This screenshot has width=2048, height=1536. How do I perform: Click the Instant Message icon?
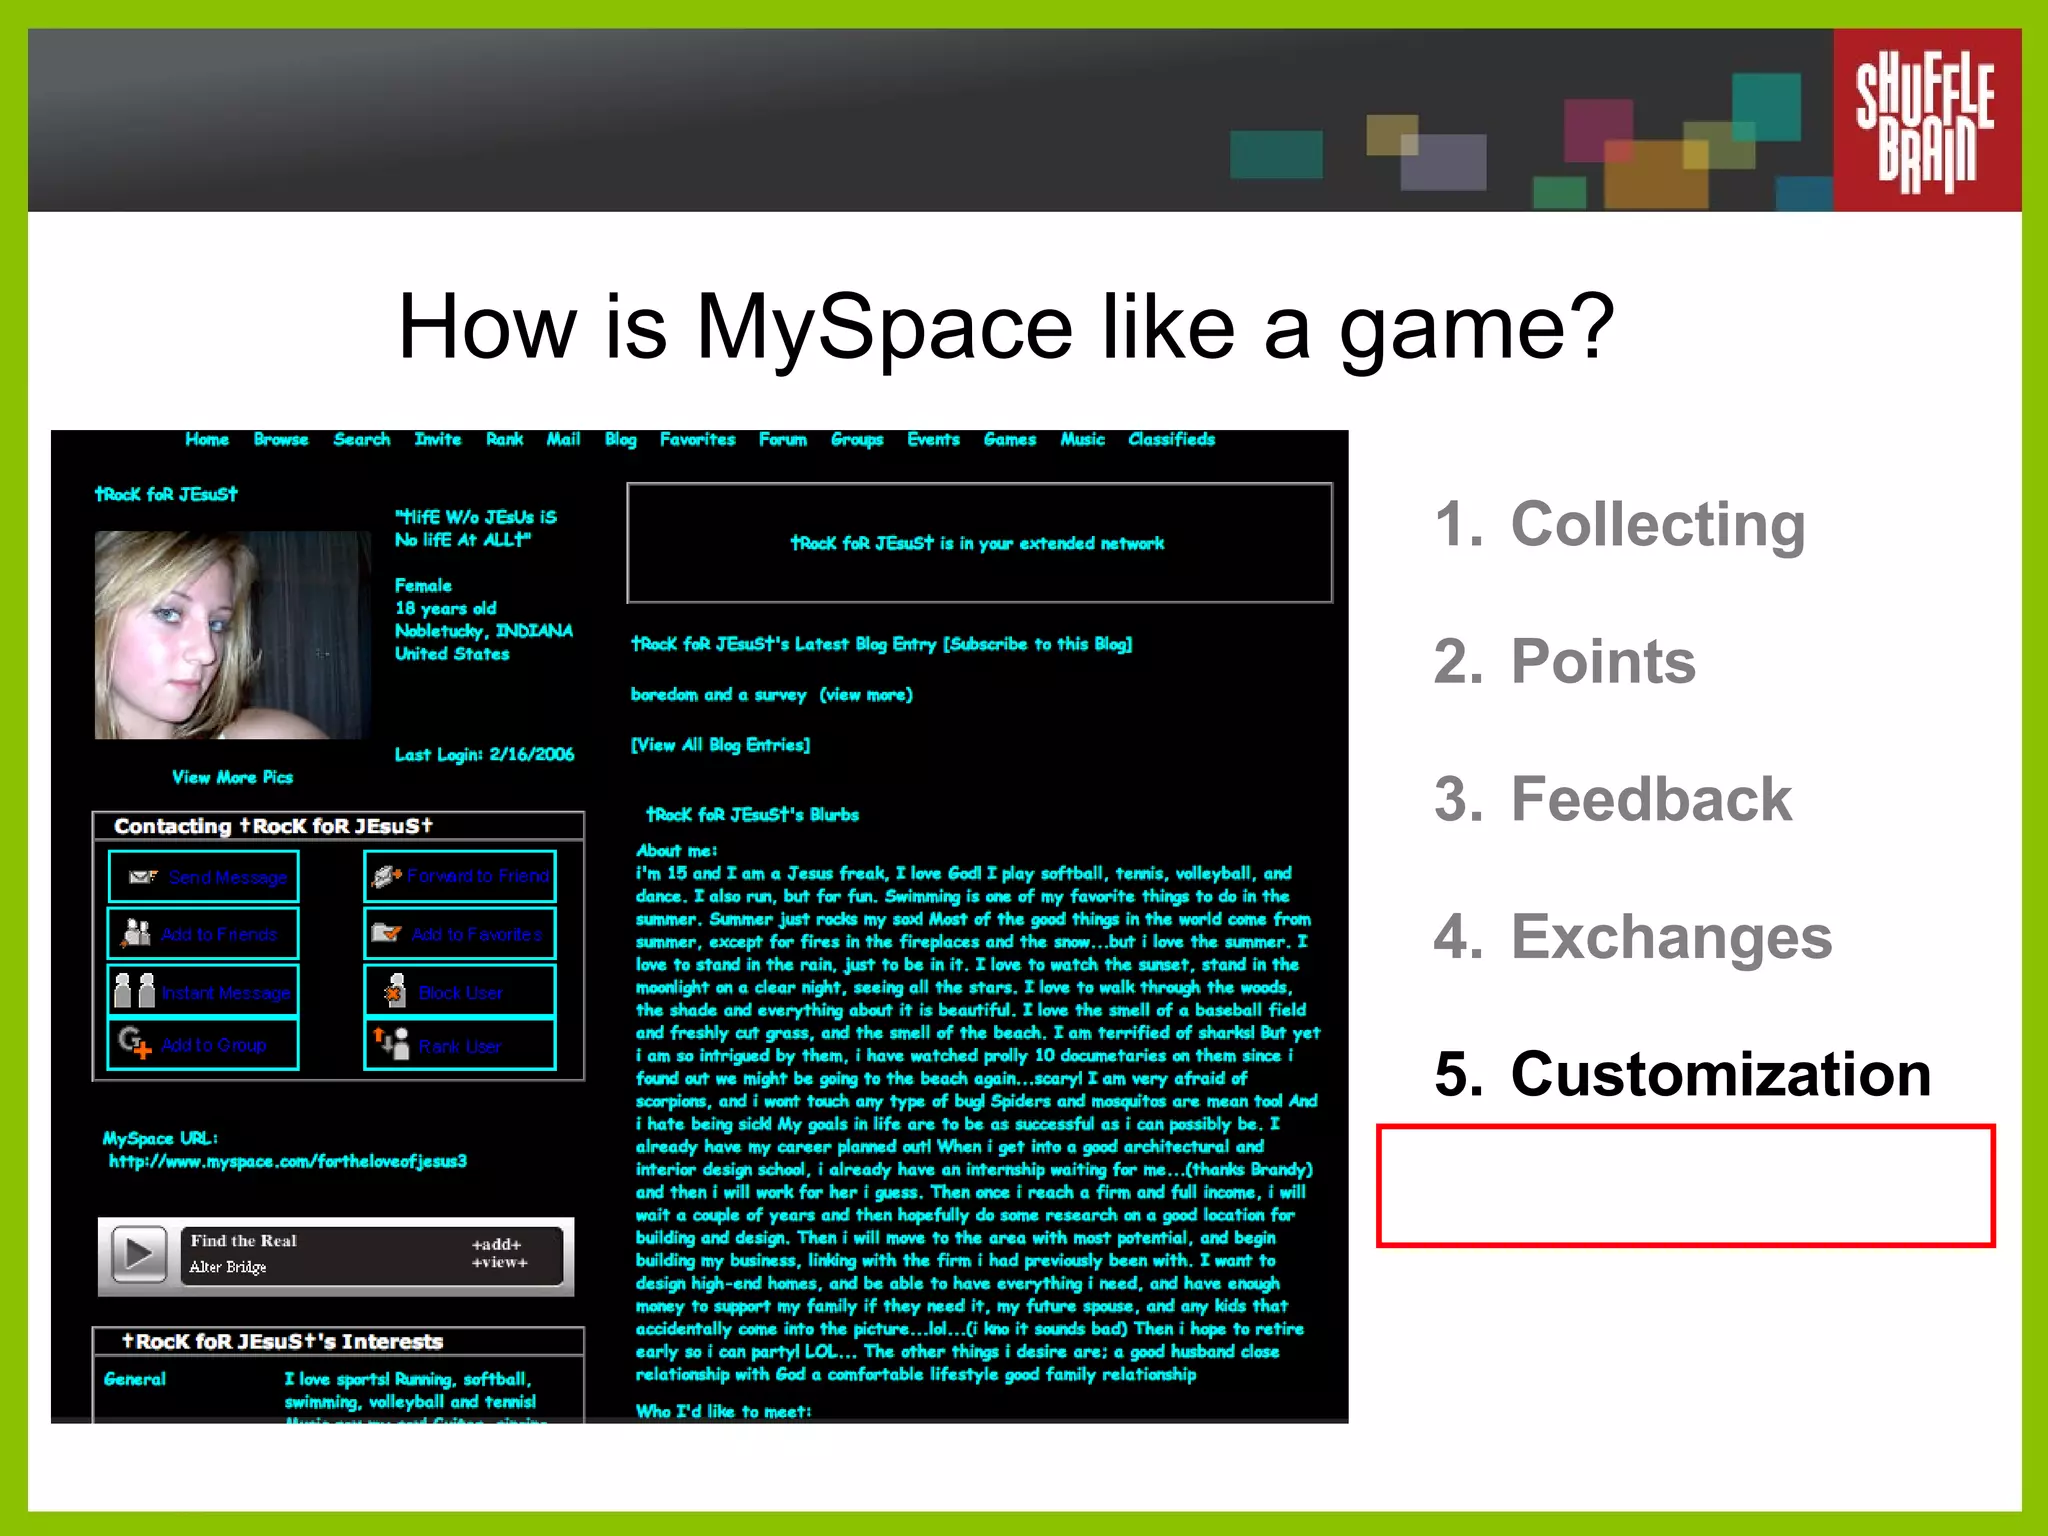coord(134,990)
